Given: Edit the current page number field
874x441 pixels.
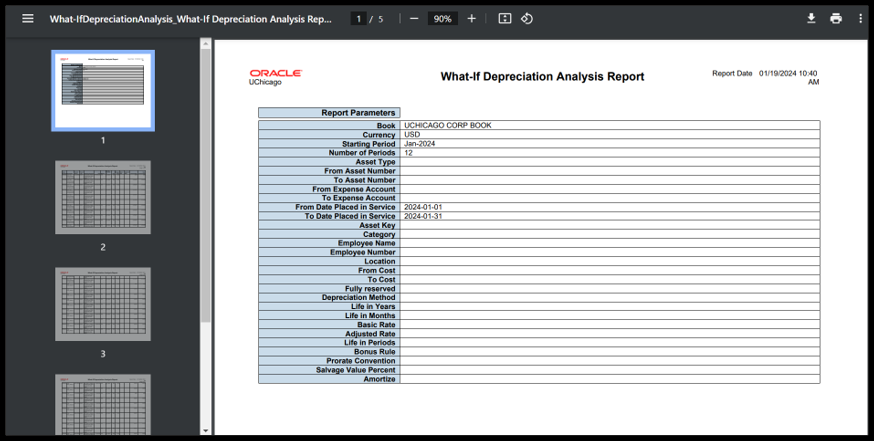Looking at the screenshot, I should (358, 19).
